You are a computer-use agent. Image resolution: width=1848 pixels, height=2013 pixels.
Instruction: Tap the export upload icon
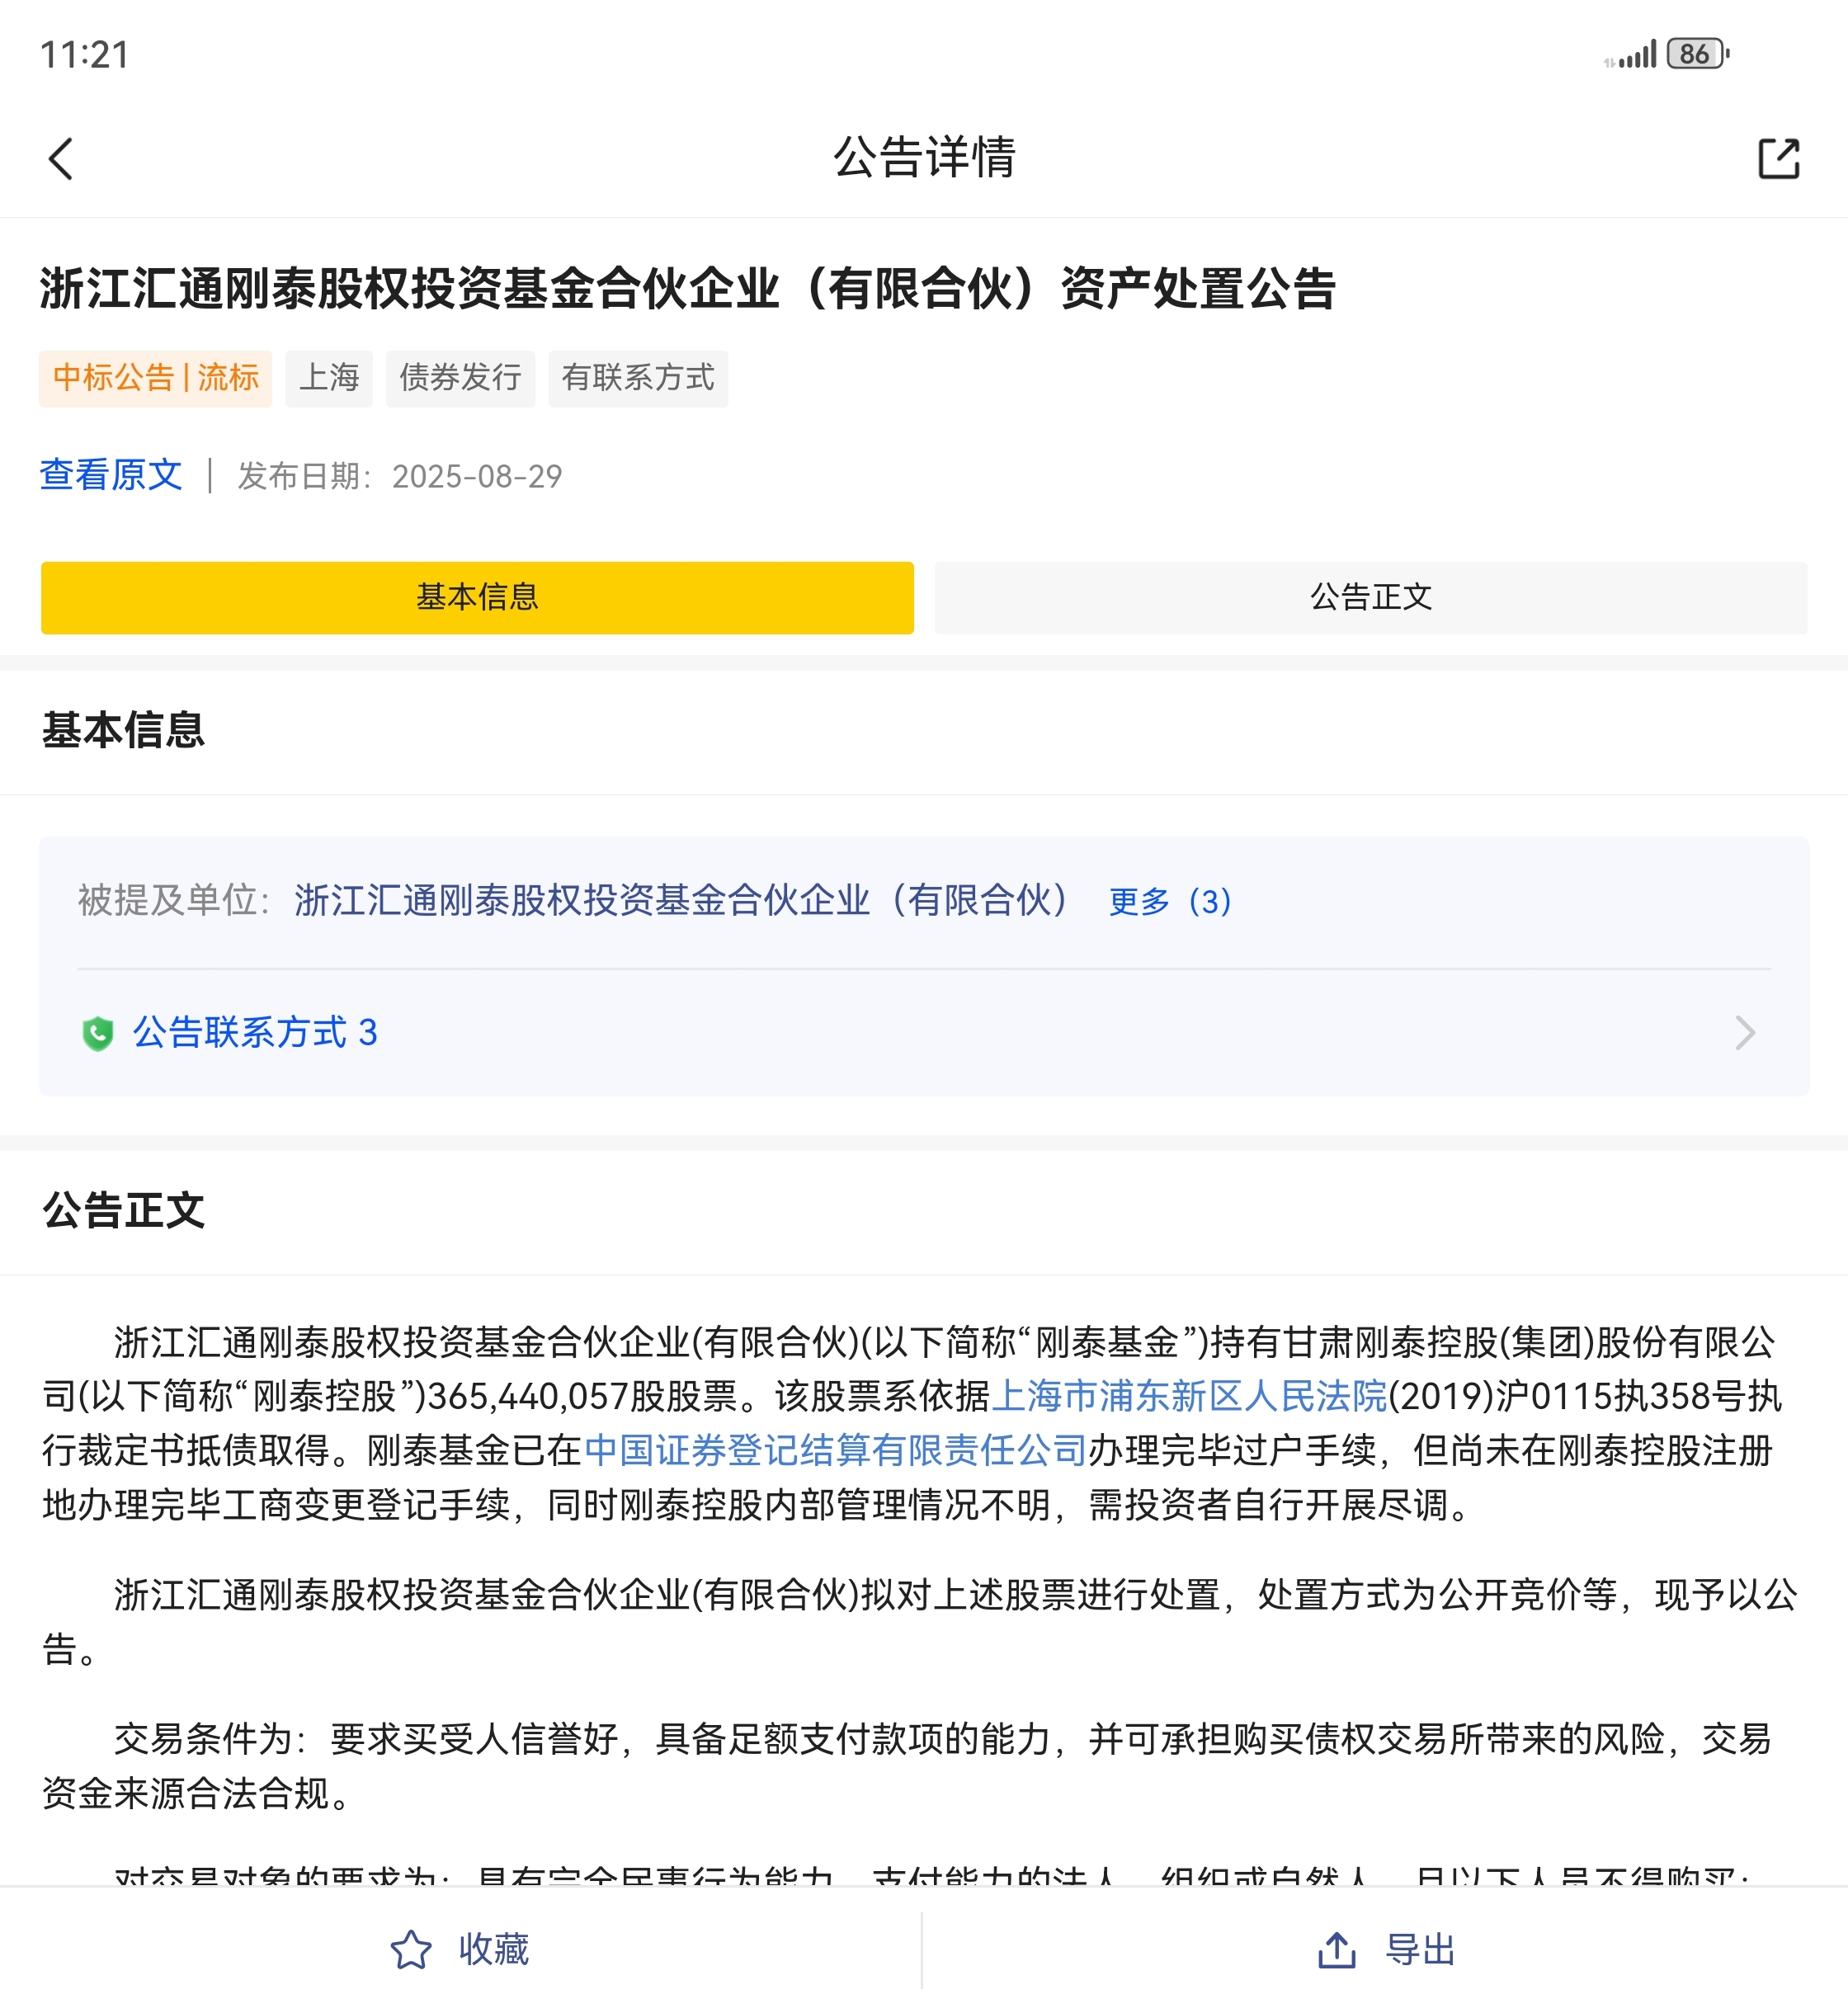click(1336, 1950)
